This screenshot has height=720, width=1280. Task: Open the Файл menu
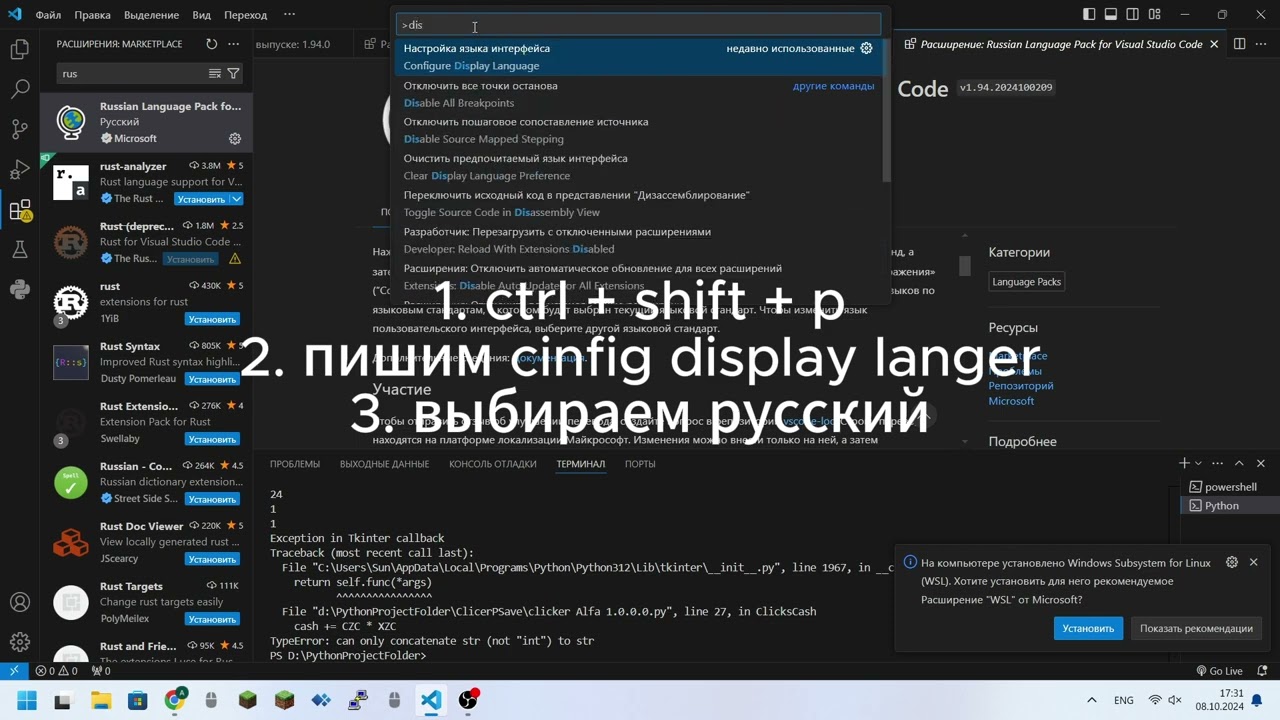tap(48, 15)
